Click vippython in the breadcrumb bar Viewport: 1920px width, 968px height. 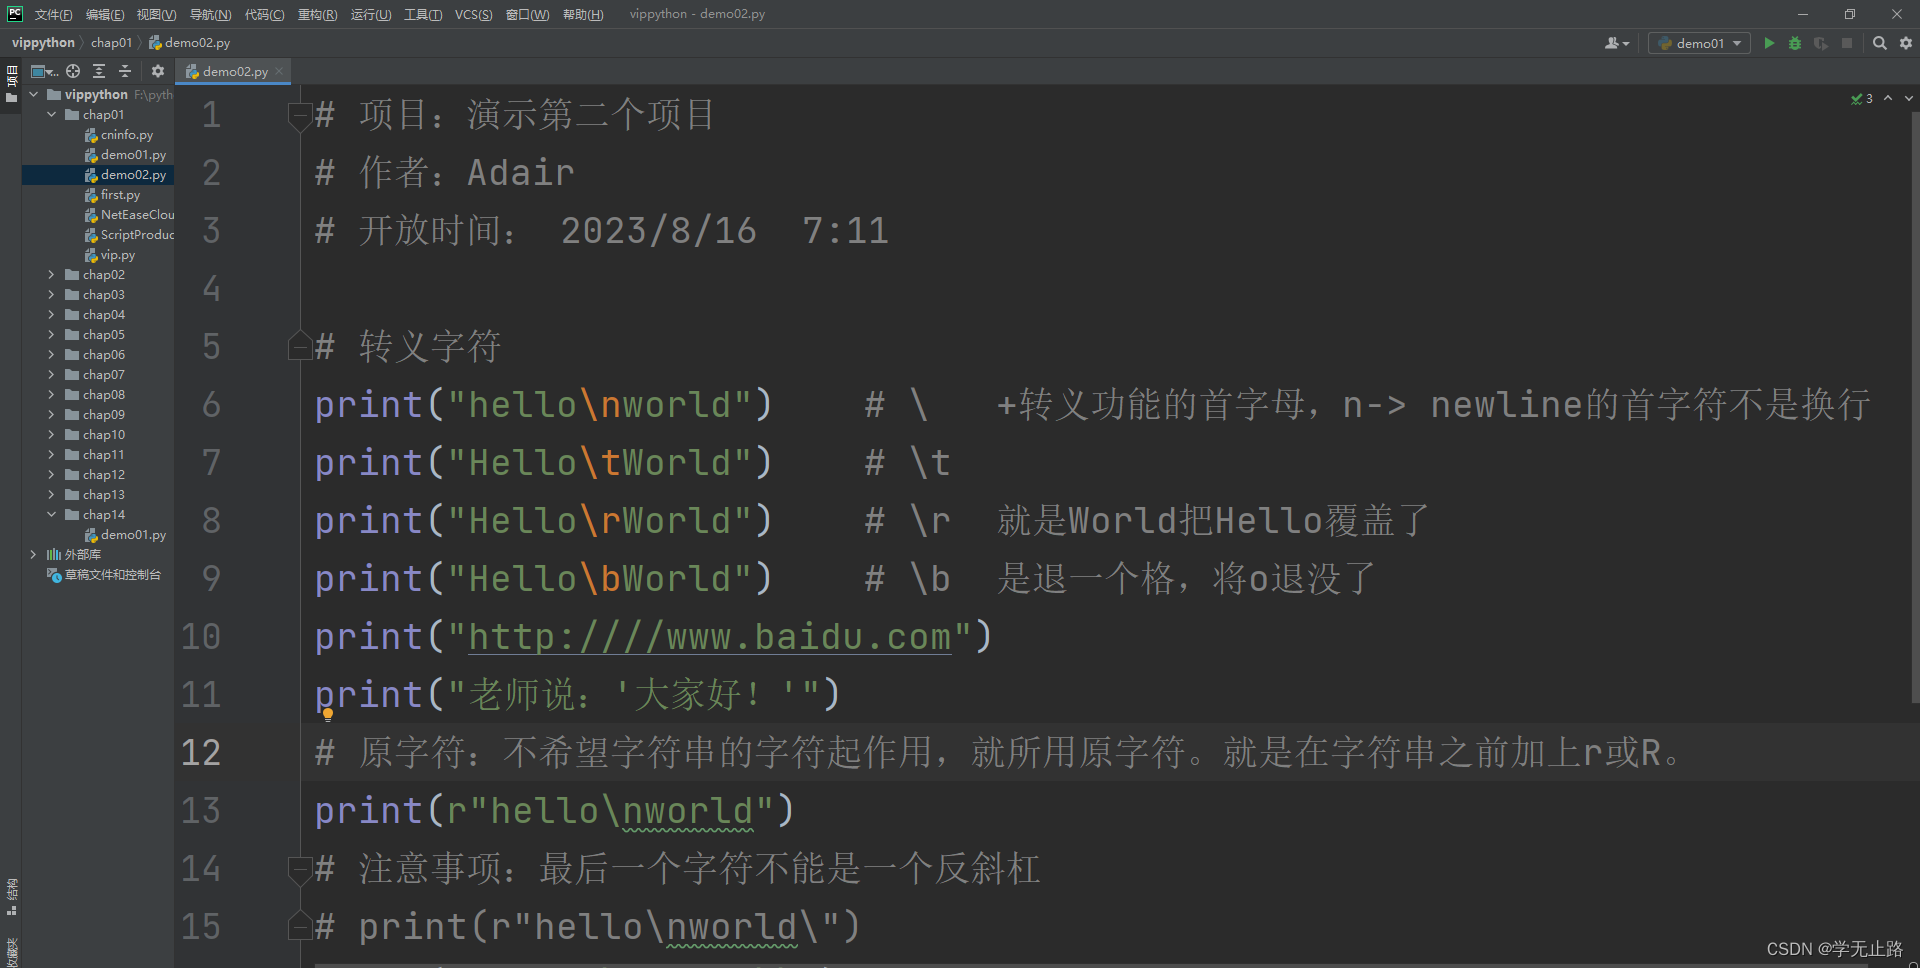pos(43,43)
